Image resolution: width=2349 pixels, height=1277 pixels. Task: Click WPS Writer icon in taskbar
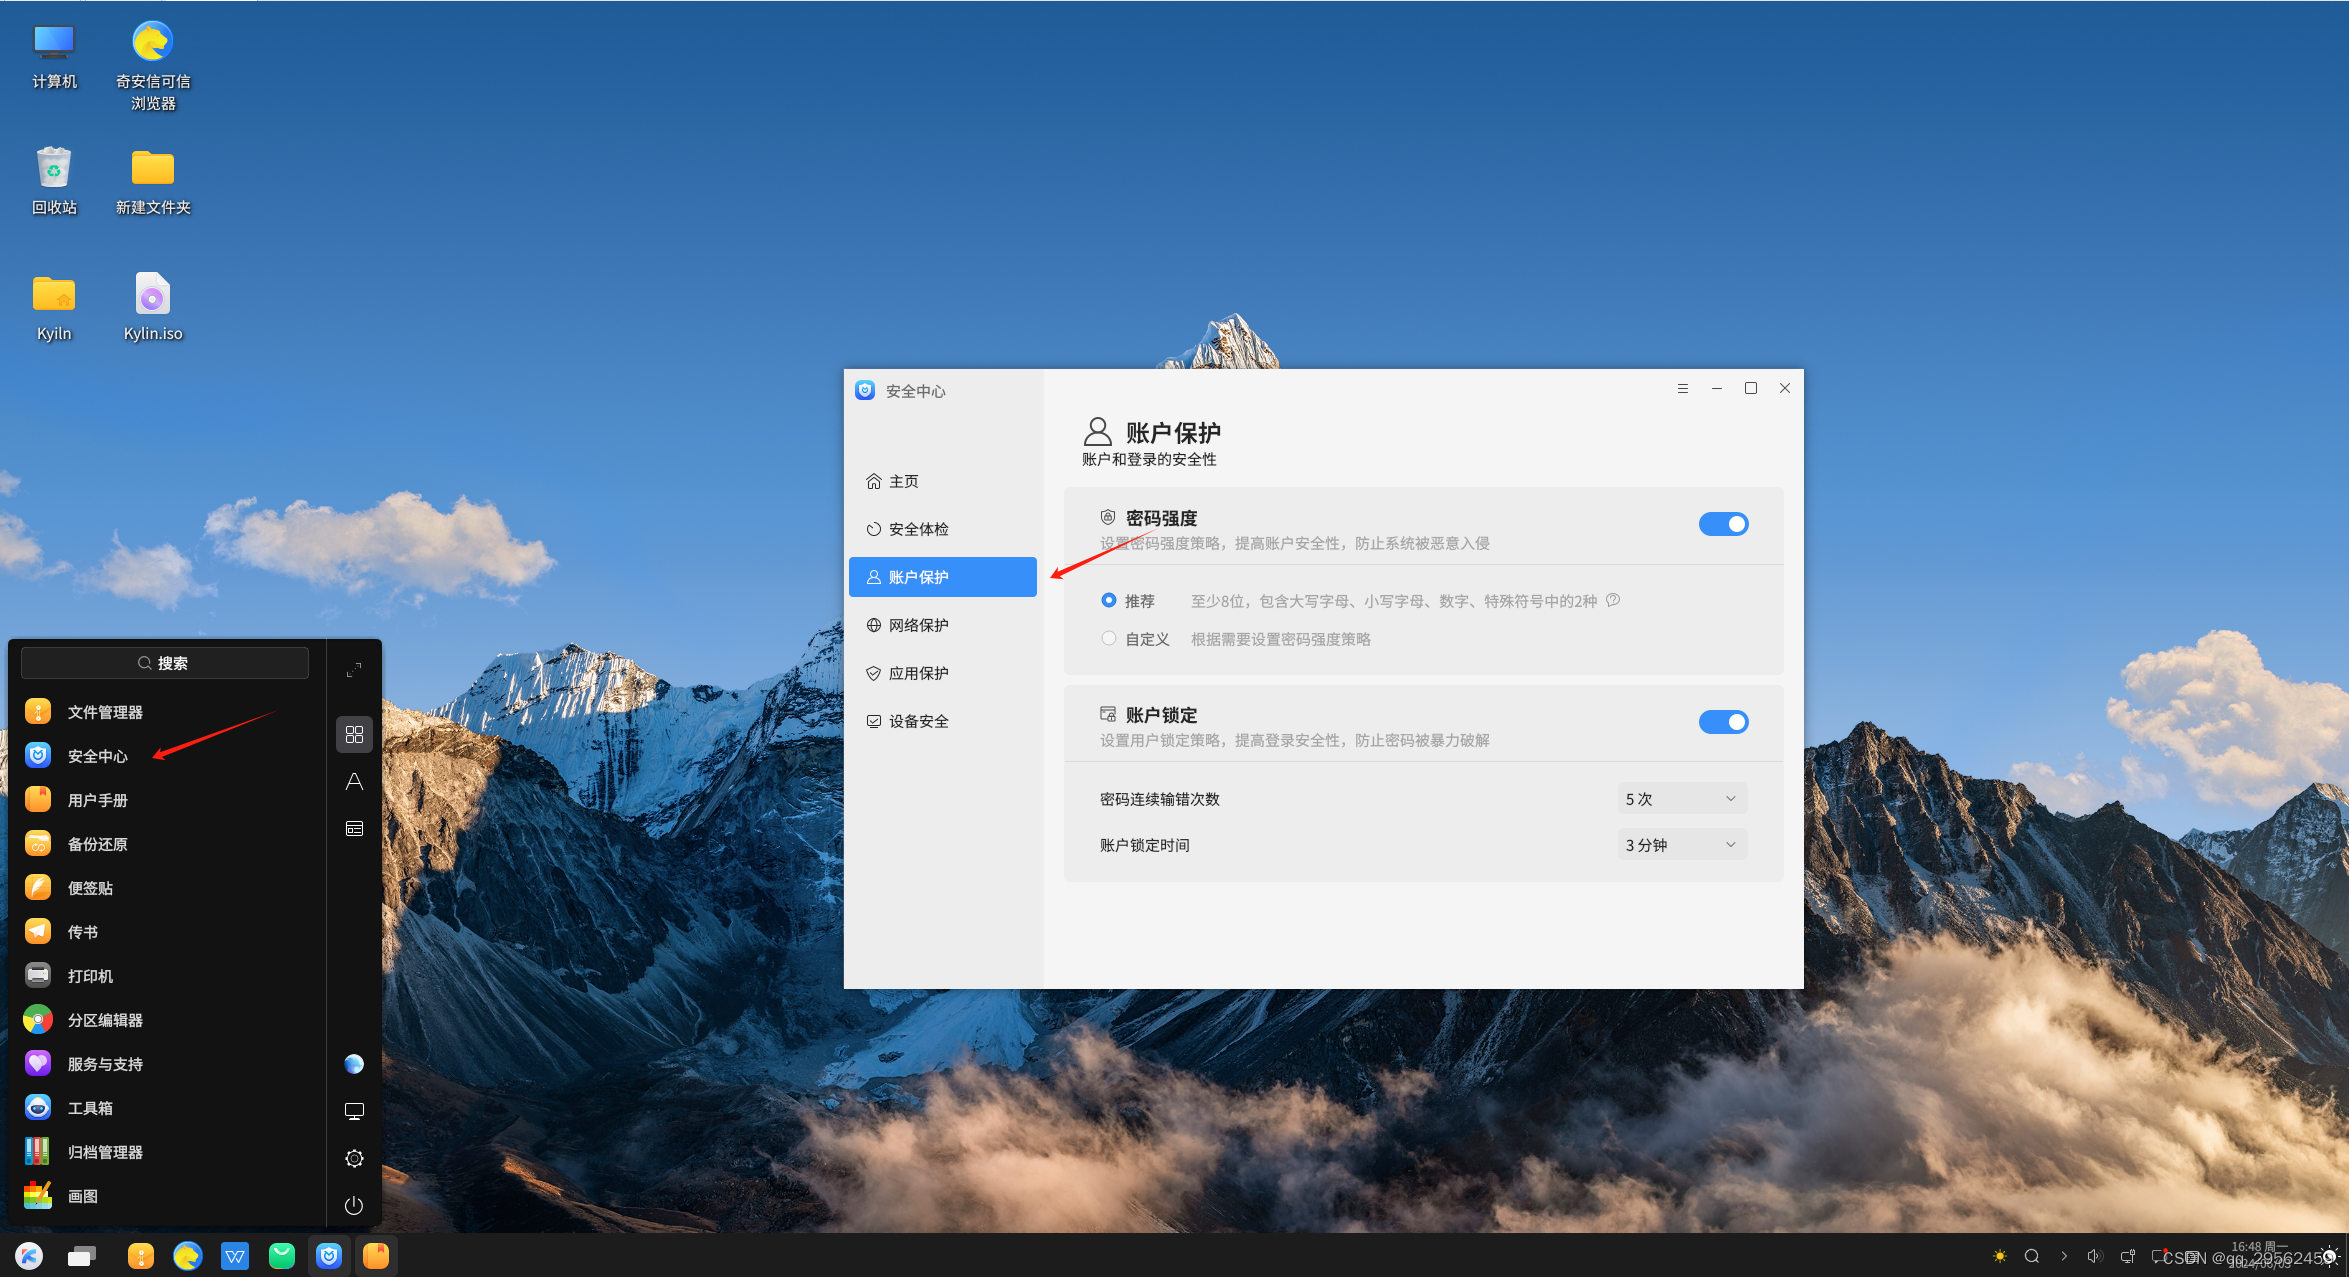click(x=235, y=1256)
